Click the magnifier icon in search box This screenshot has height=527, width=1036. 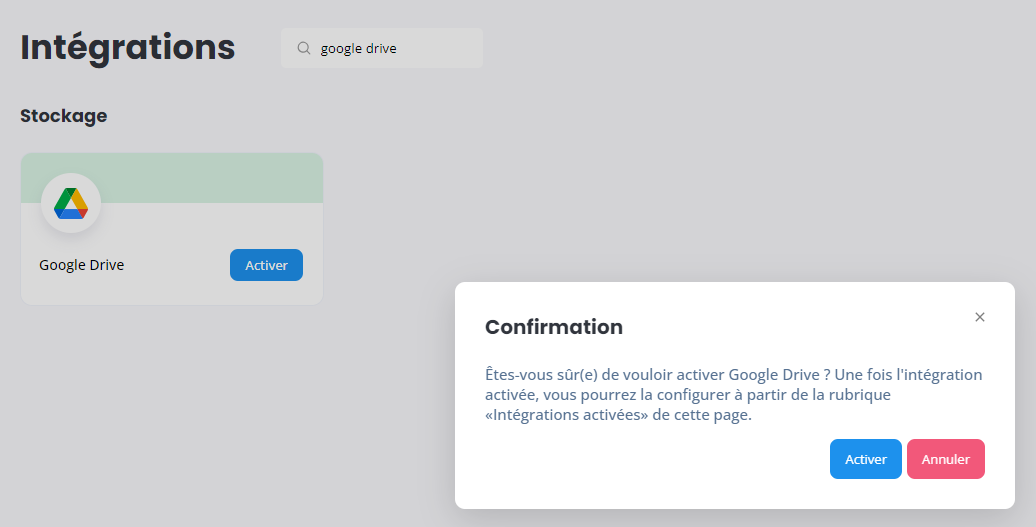[x=303, y=48]
